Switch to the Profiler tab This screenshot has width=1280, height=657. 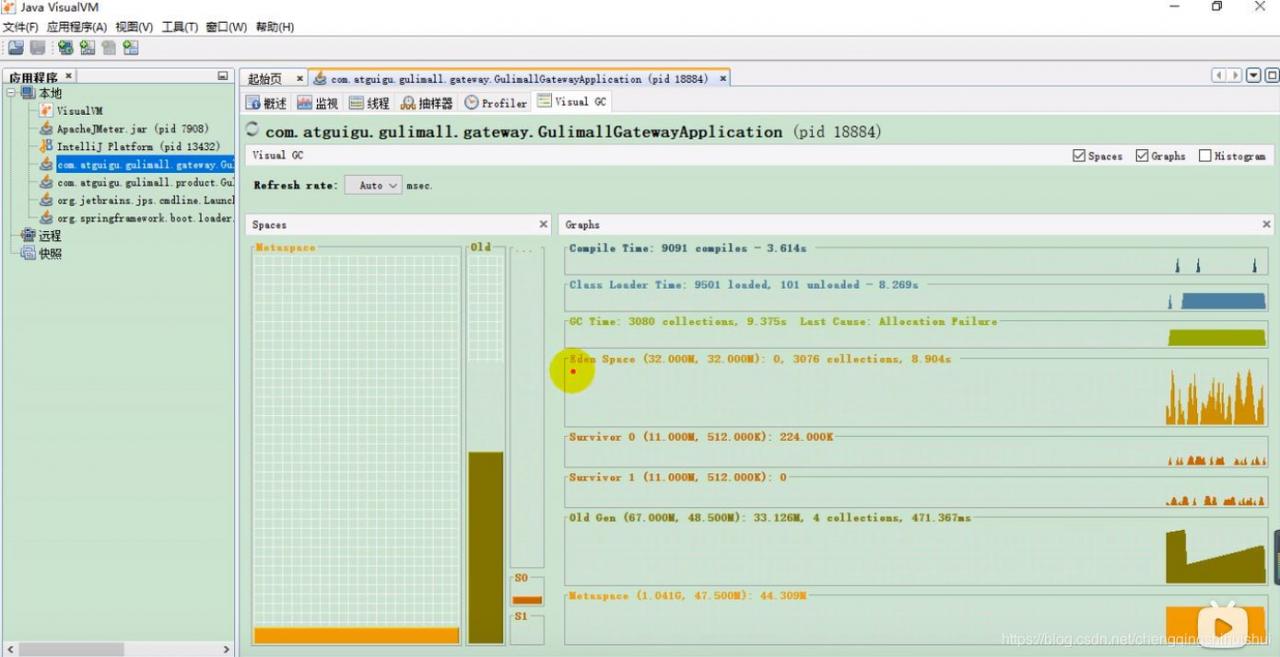(496, 103)
